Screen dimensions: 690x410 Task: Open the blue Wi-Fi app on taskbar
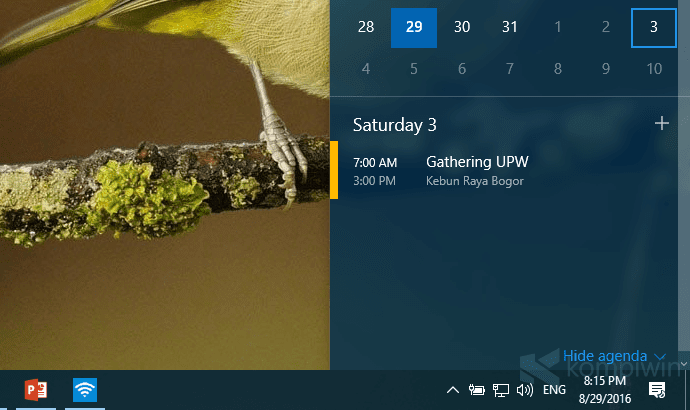(85, 390)
